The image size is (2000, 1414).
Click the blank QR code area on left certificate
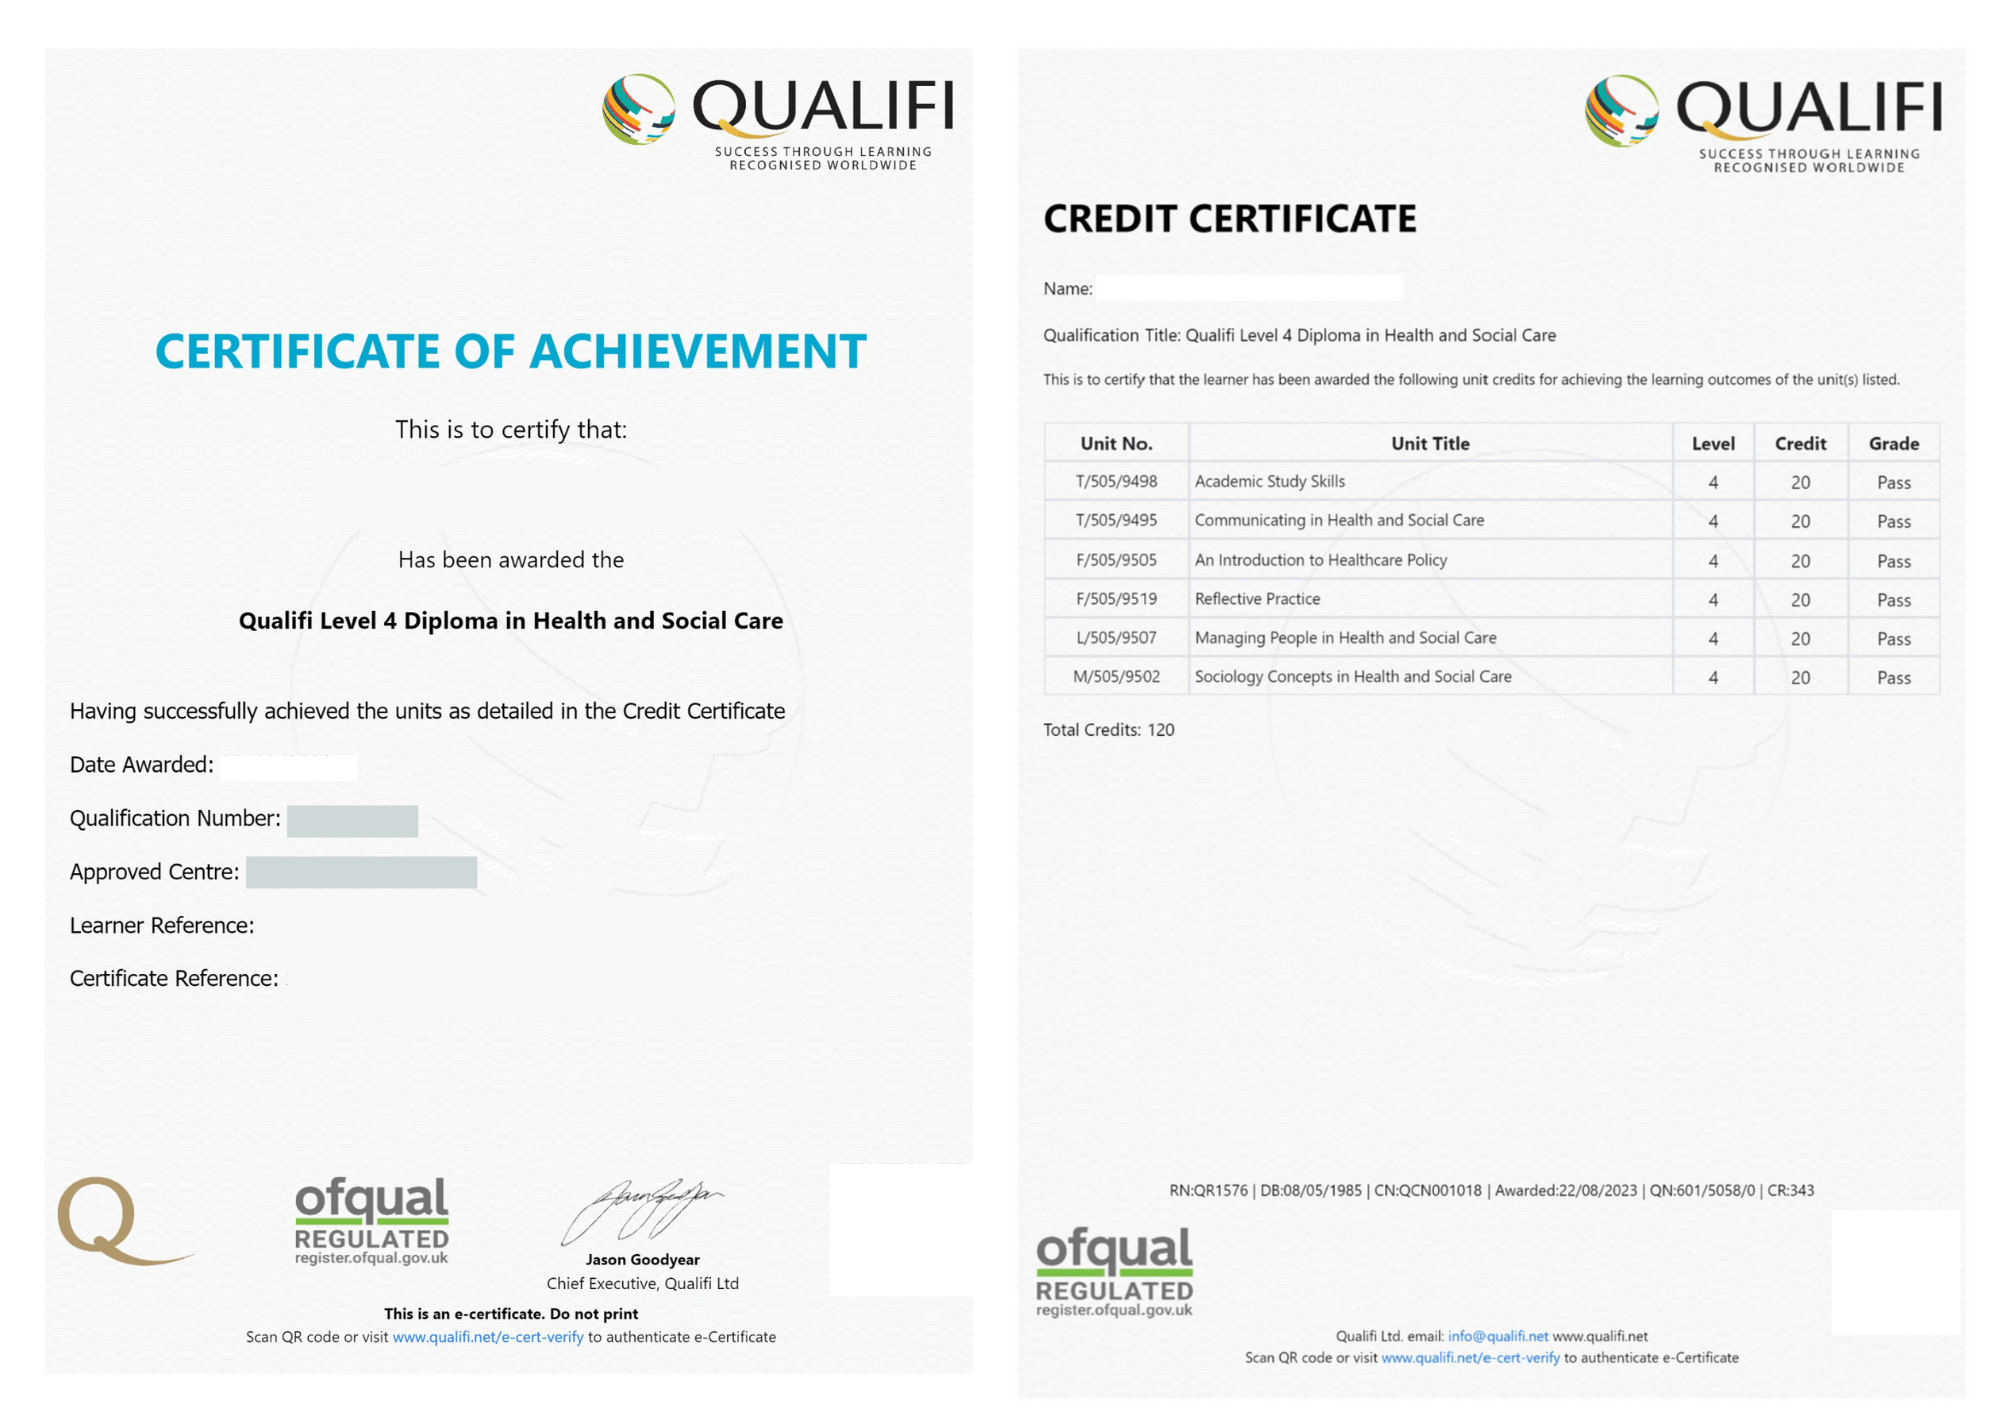pos(901,1230)
